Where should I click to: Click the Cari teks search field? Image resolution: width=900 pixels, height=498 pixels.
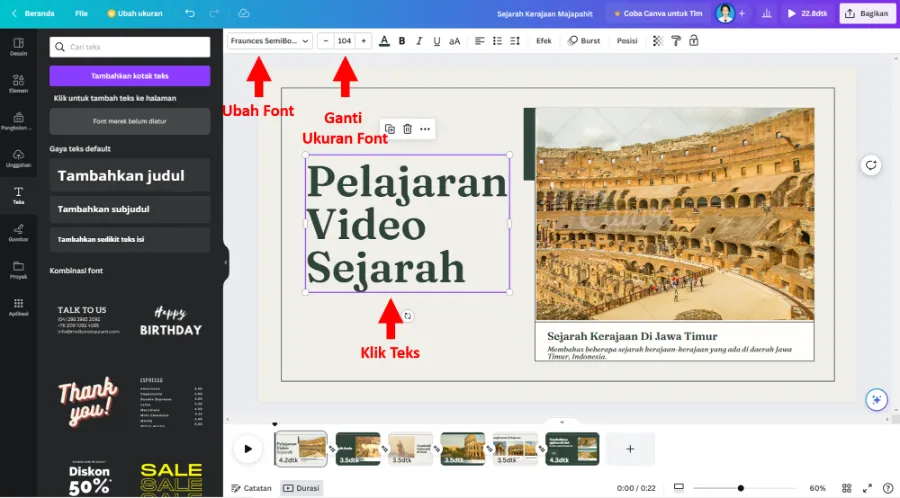130,47
